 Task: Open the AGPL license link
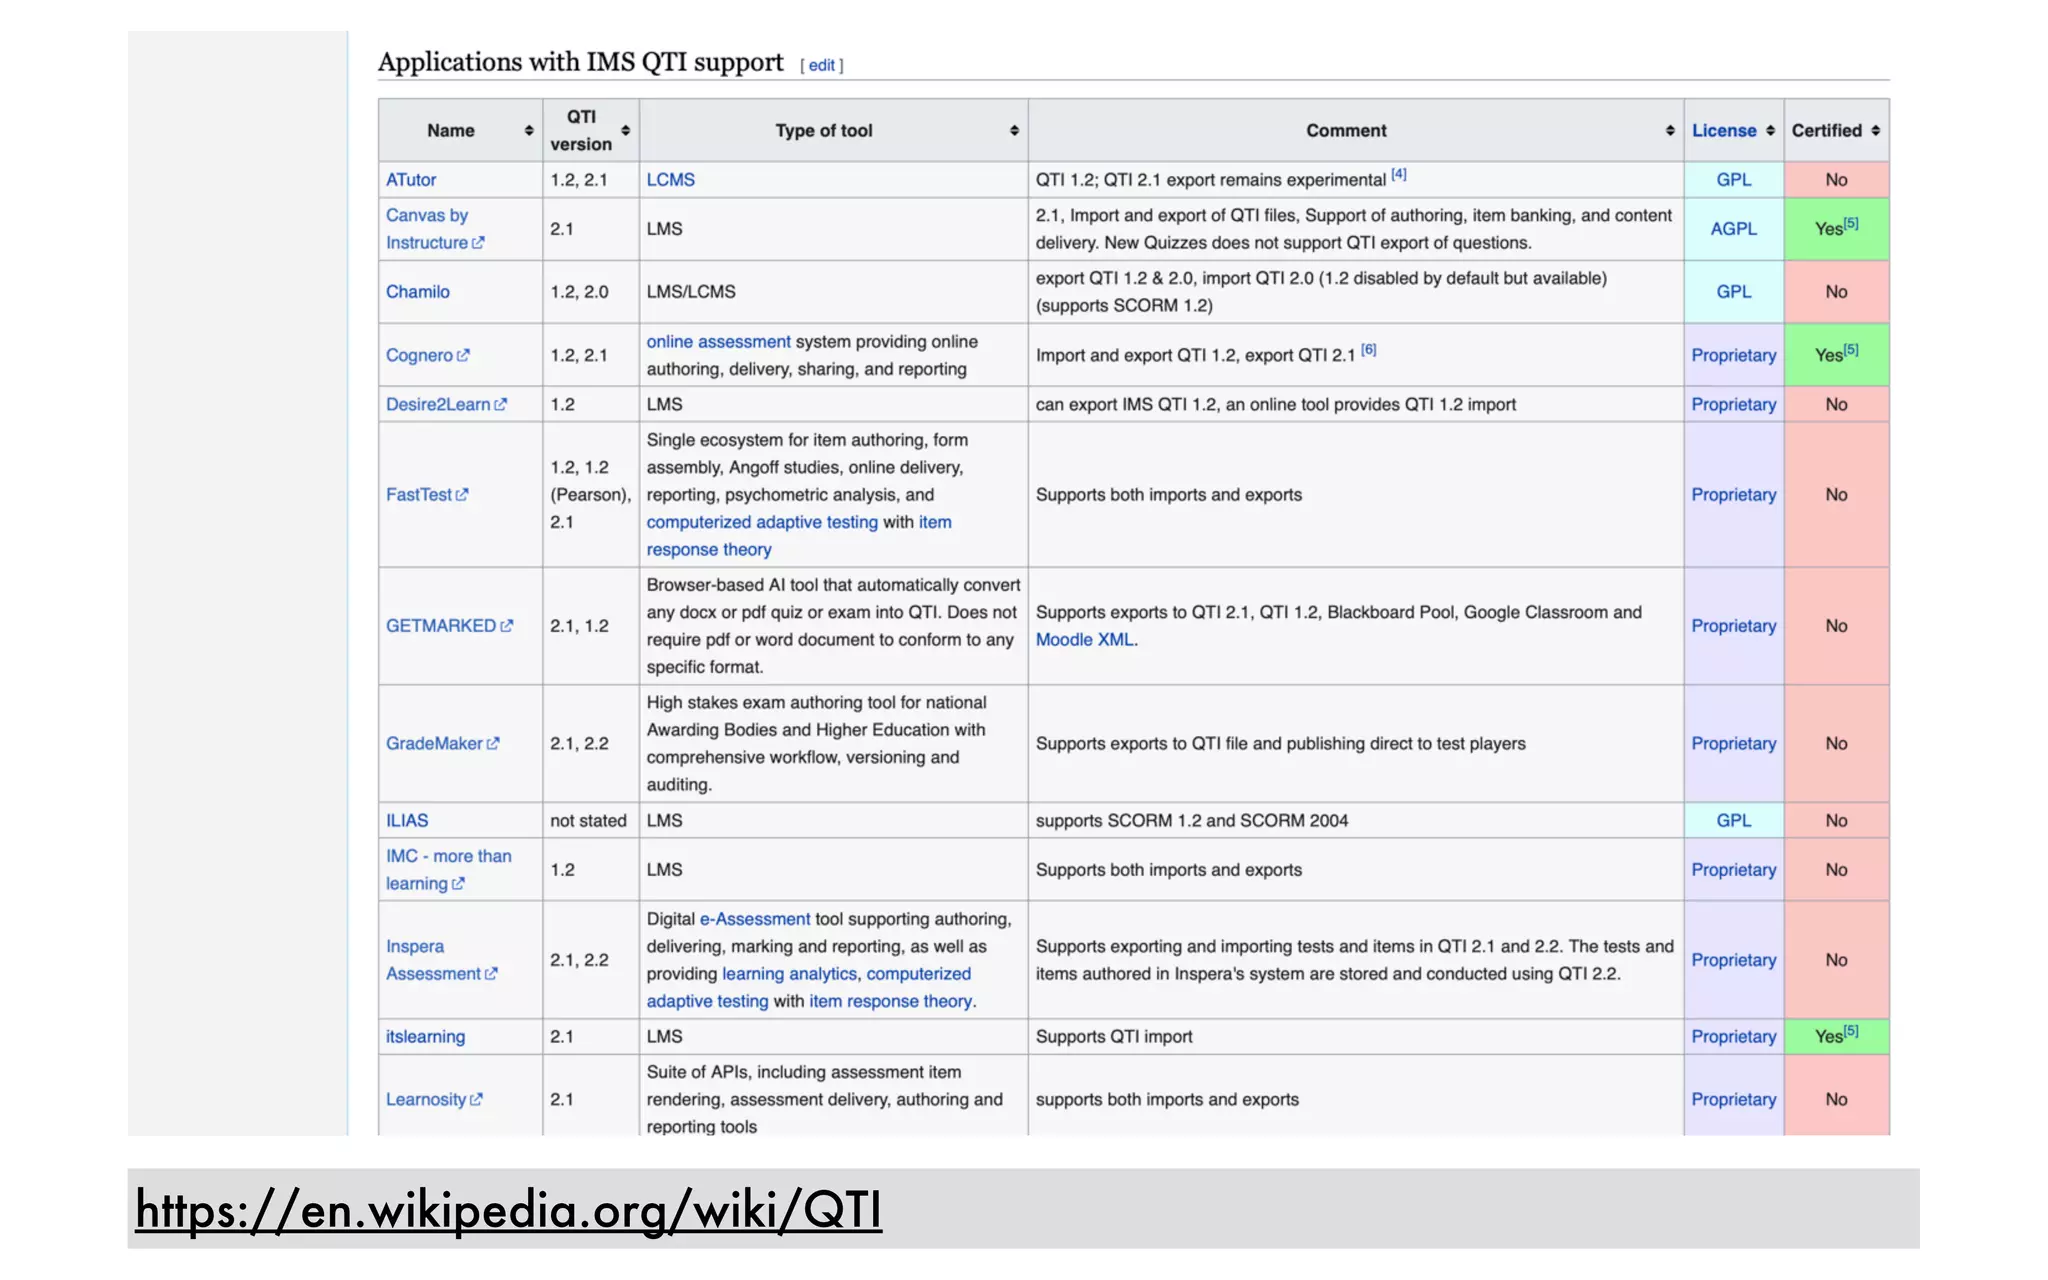tap(1734, 229)
